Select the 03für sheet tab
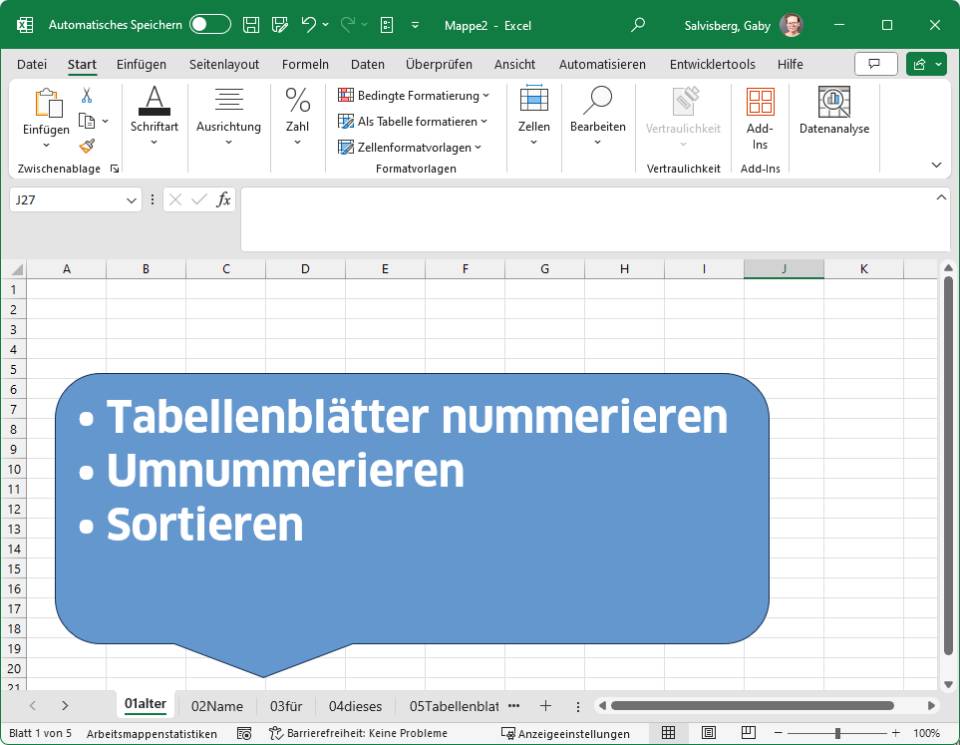 click(x=286, y=705)
